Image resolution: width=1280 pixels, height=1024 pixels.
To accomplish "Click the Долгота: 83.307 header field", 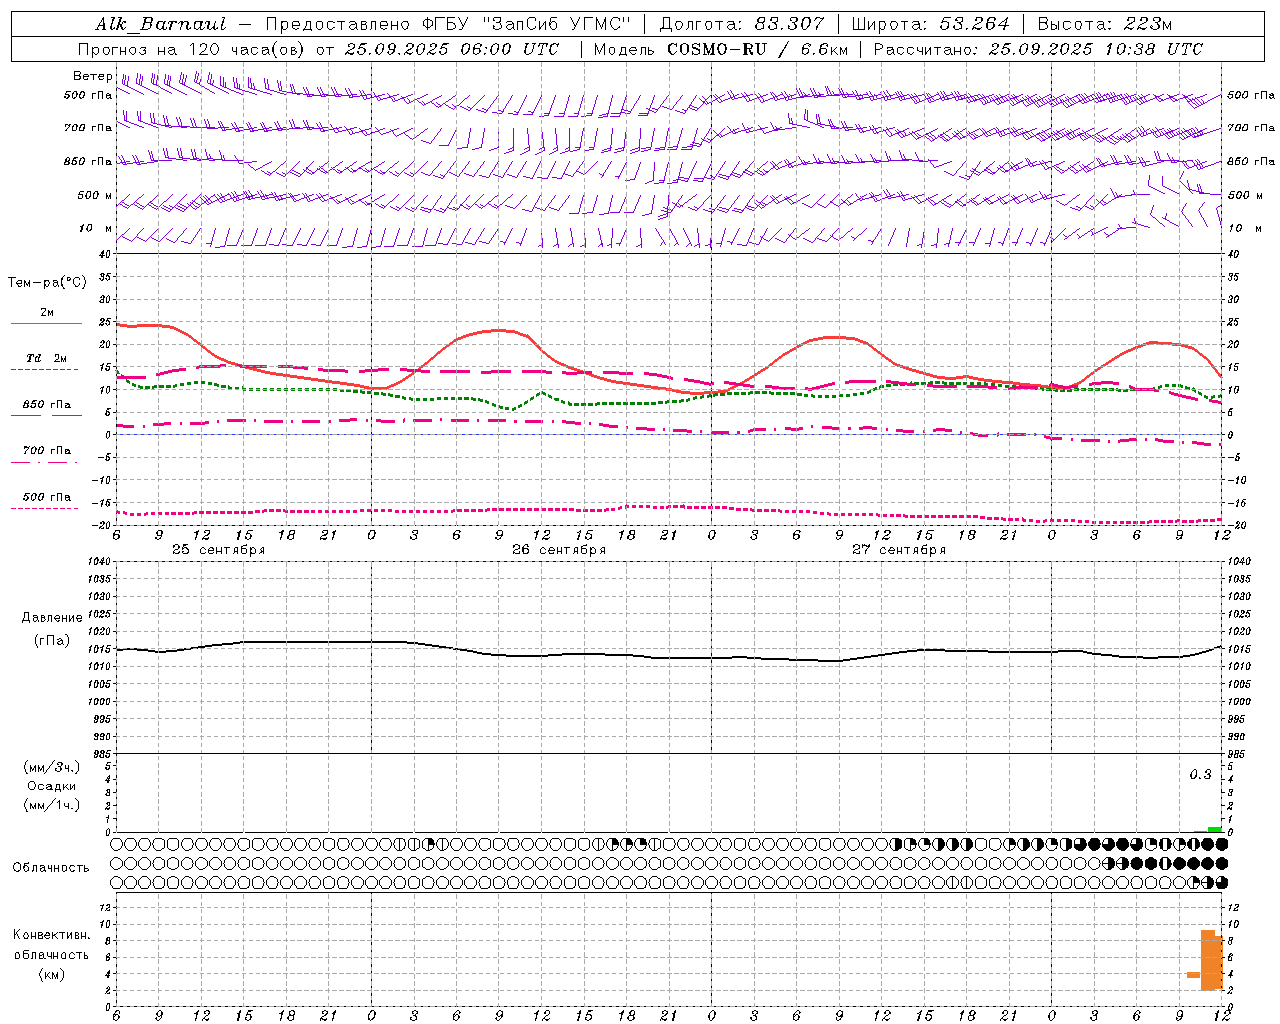I will pos(742,24).
